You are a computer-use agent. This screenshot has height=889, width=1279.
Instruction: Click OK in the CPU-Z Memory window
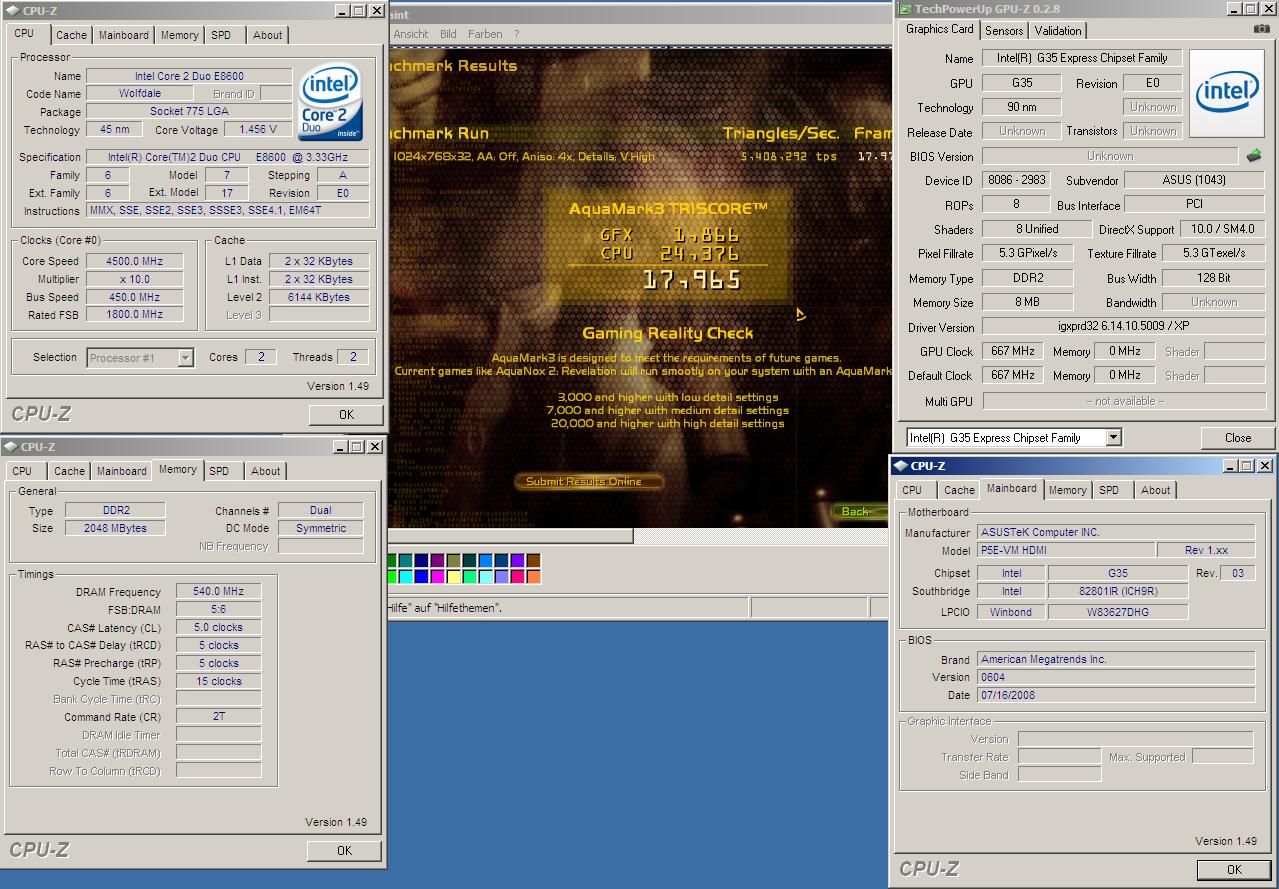344,850
